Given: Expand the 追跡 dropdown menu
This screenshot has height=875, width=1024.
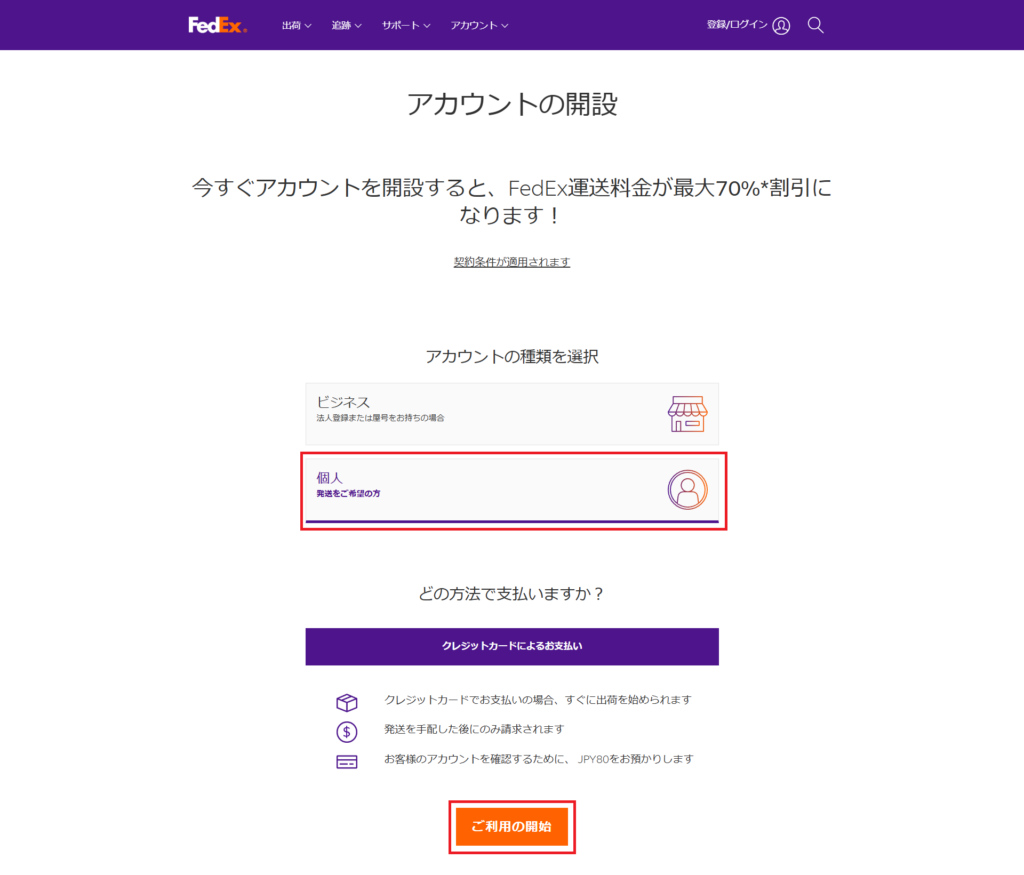Looking at the screenshot, I should [346, 25].
